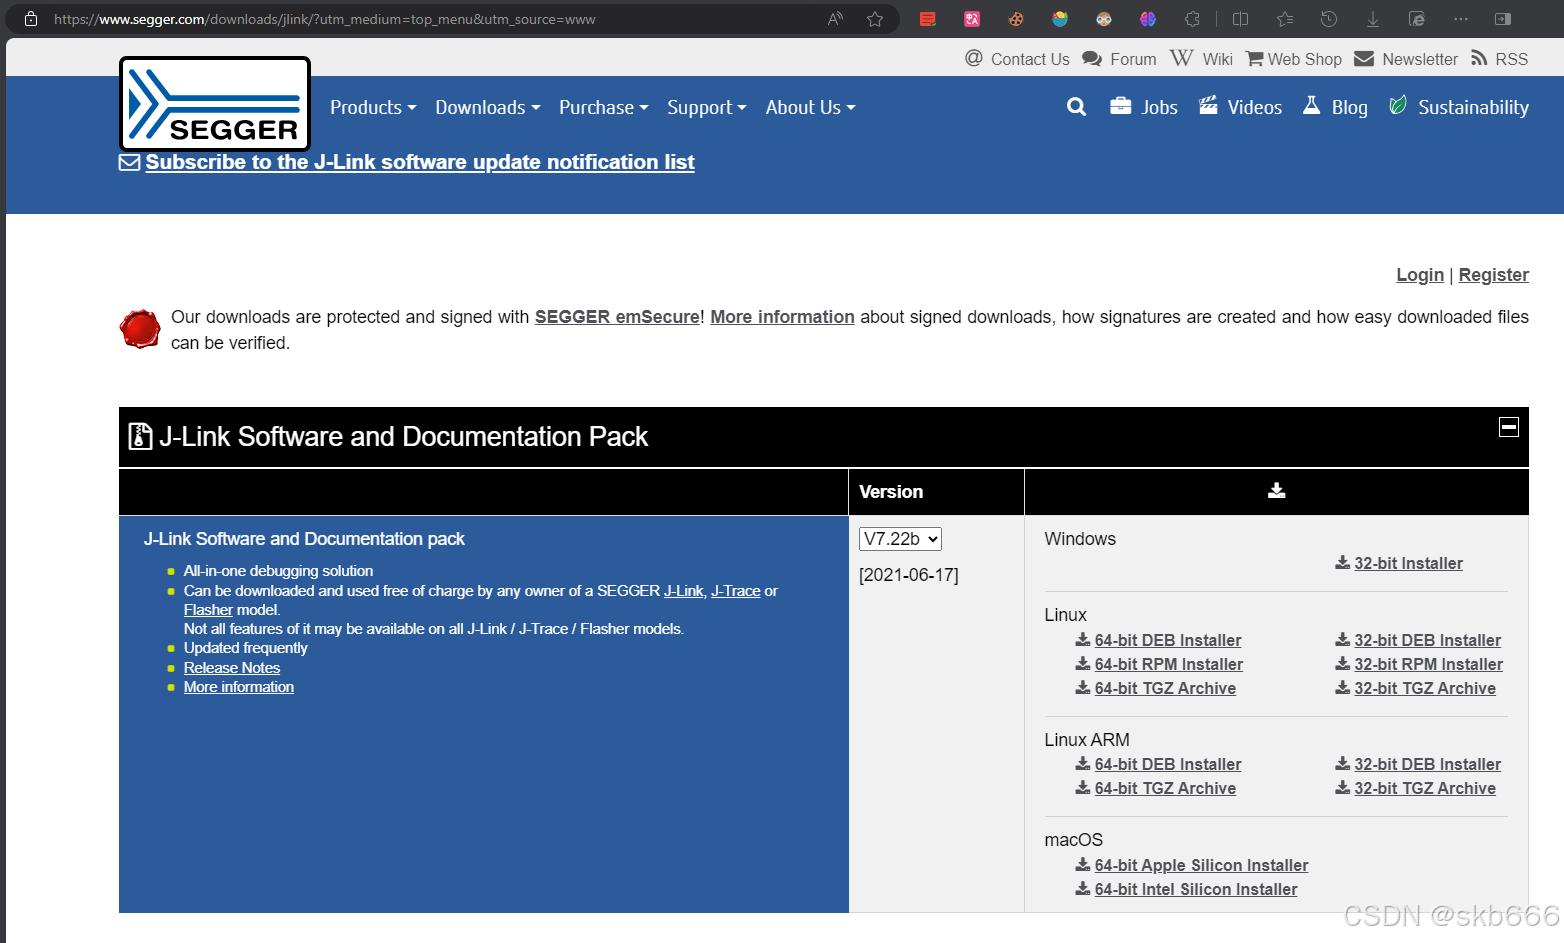Open the Forum link
This screenshot has width=1564, height=943.
pyautogui.click(x=1119, y=59)
